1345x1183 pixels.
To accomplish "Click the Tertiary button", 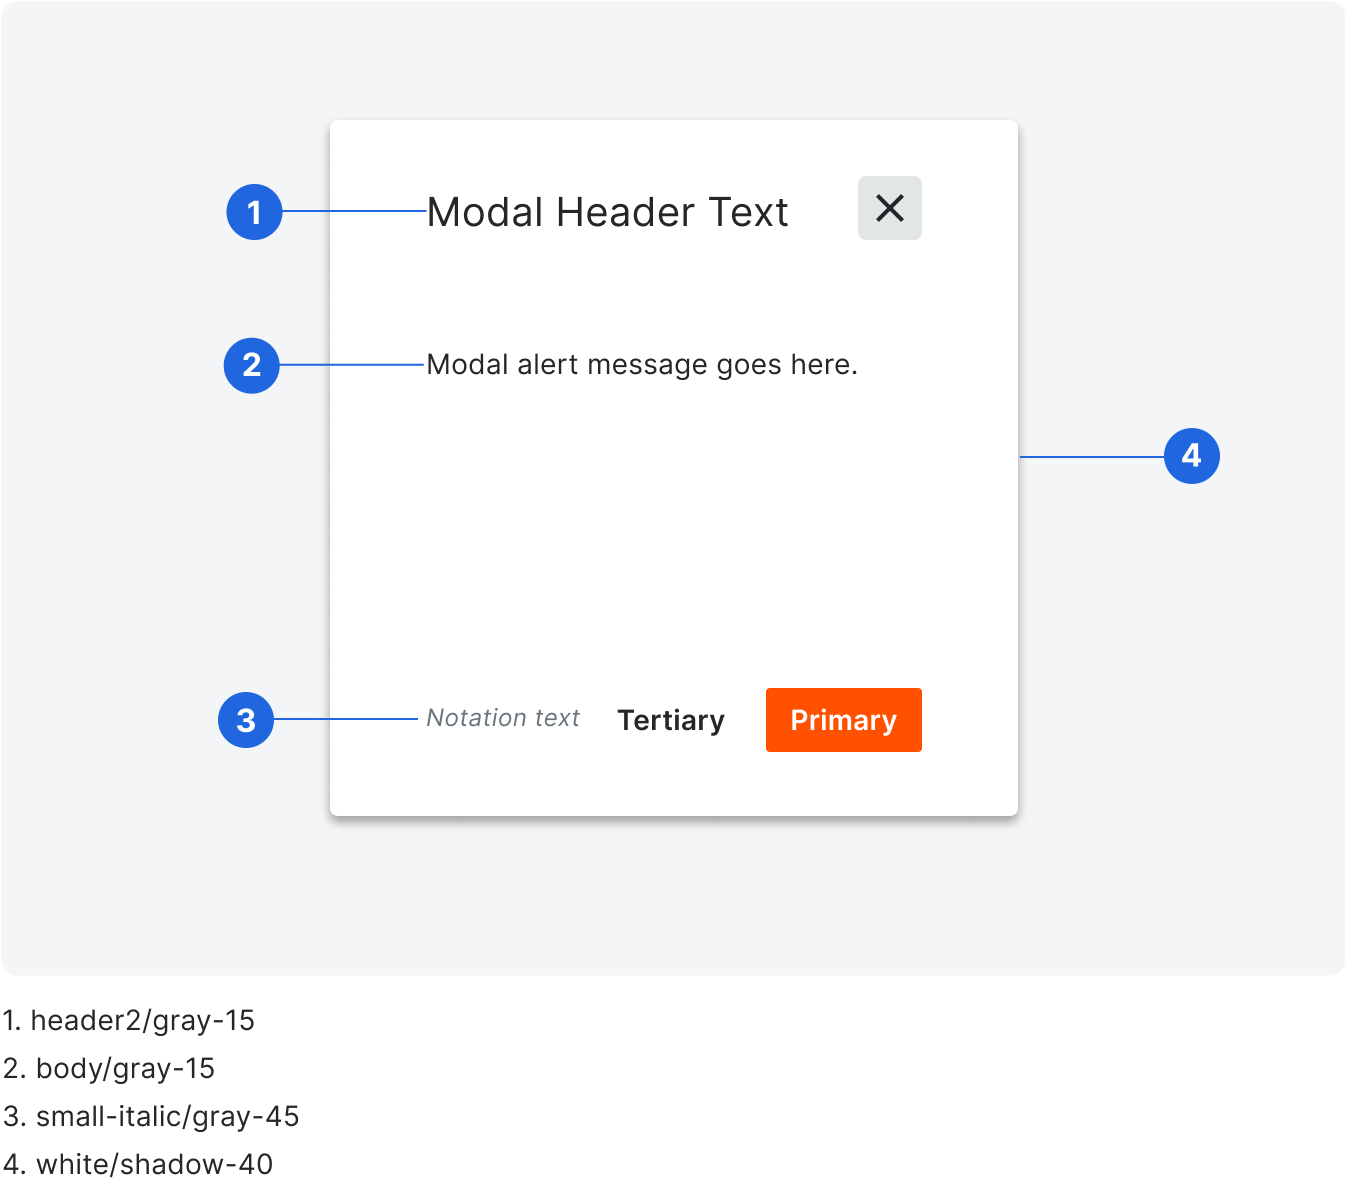I will [671, 720].
